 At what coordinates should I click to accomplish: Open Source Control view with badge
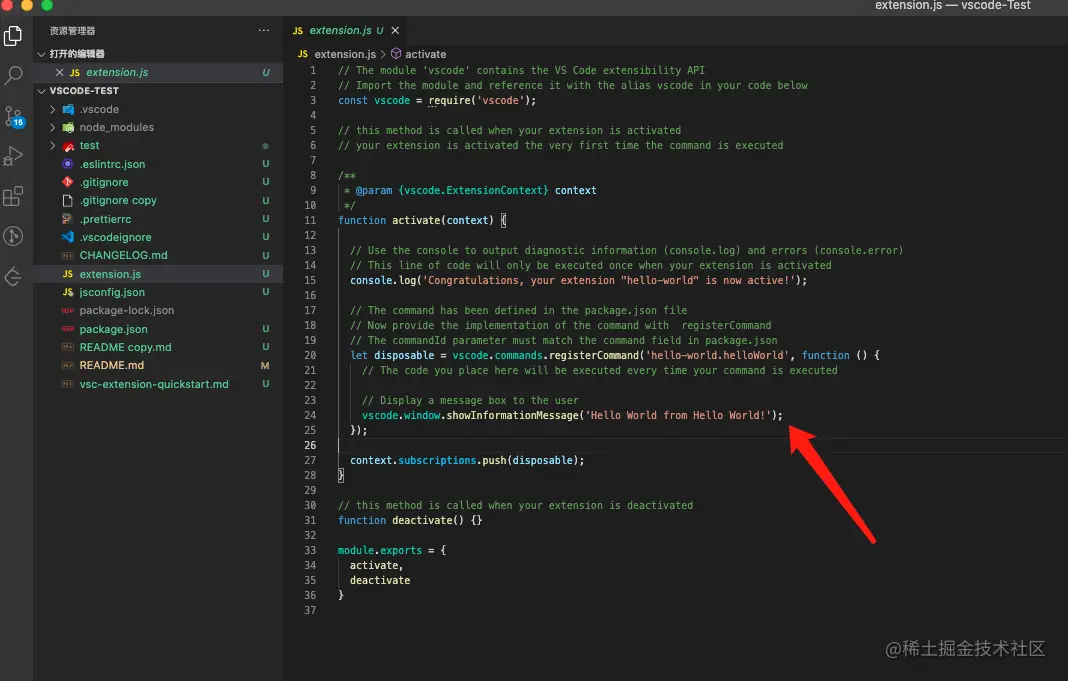point(14,116)
